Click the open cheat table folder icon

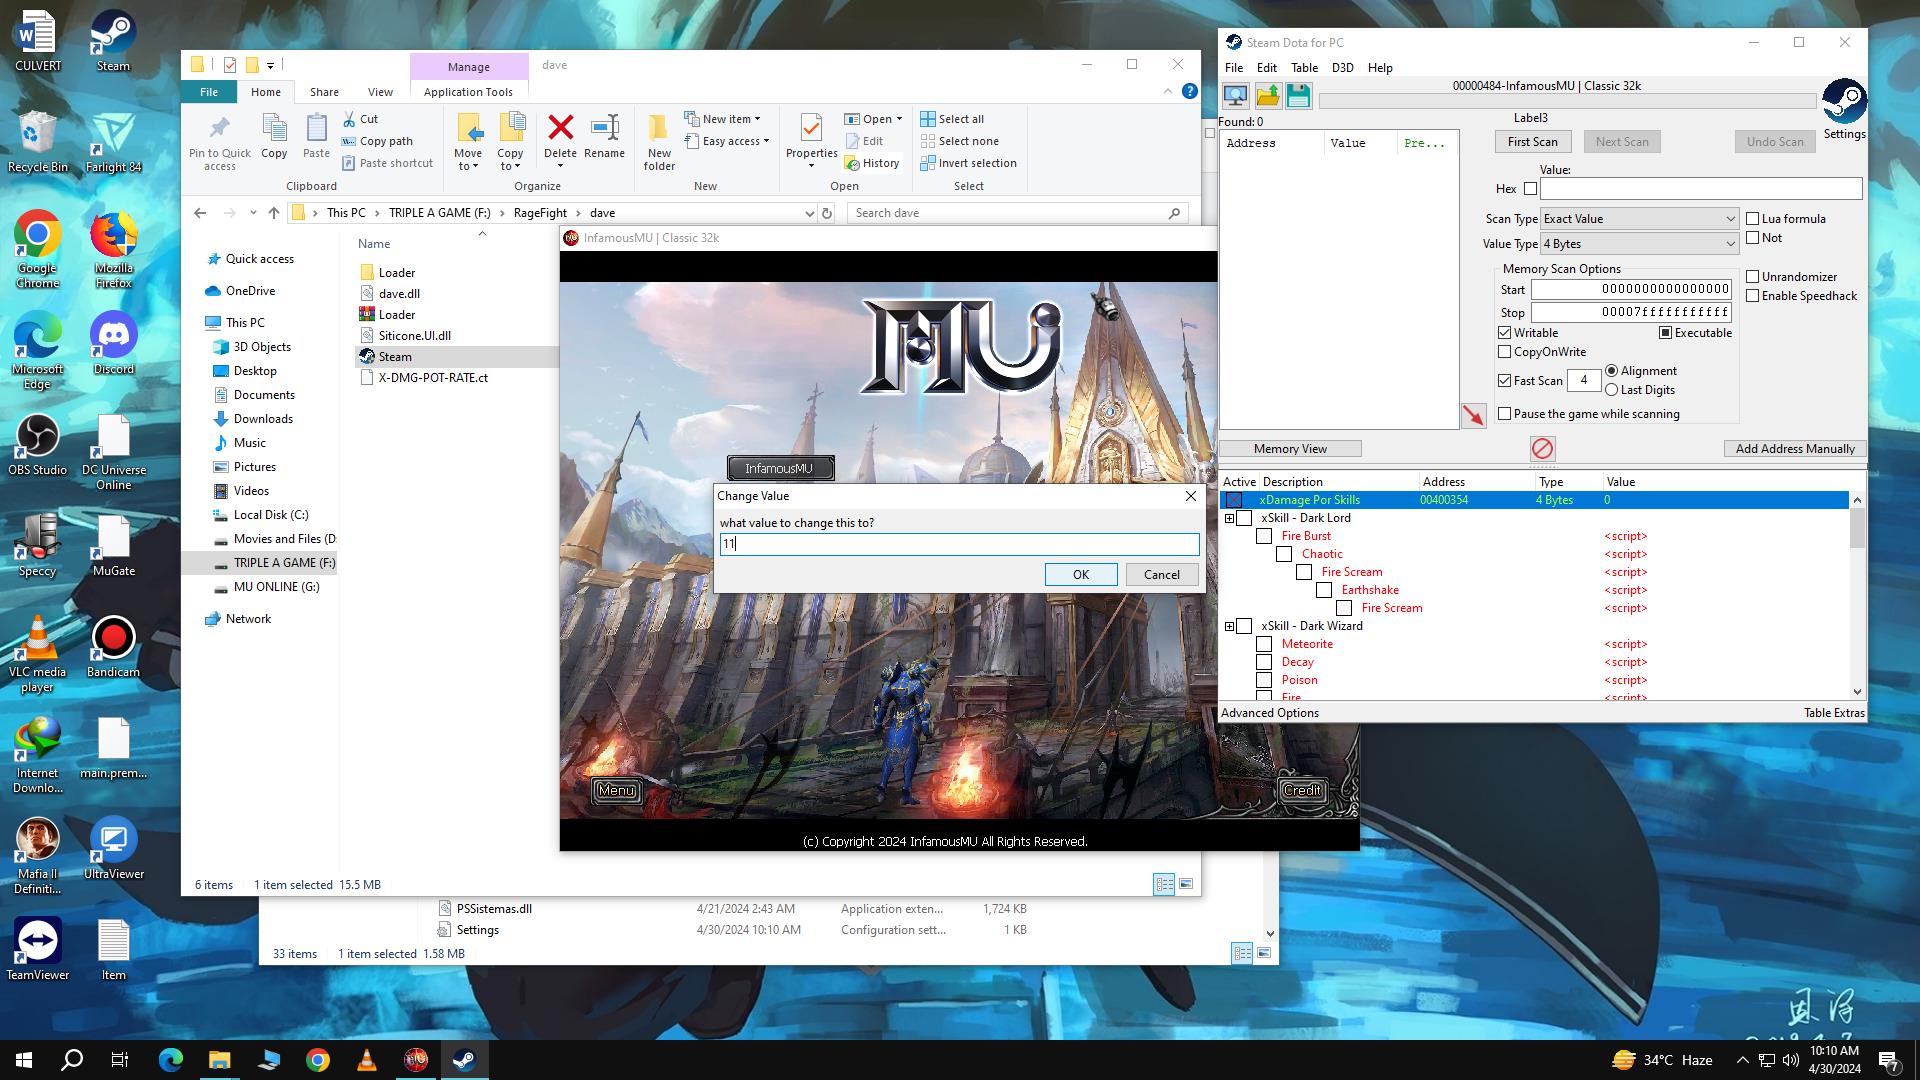click(x=1268, y=96)
